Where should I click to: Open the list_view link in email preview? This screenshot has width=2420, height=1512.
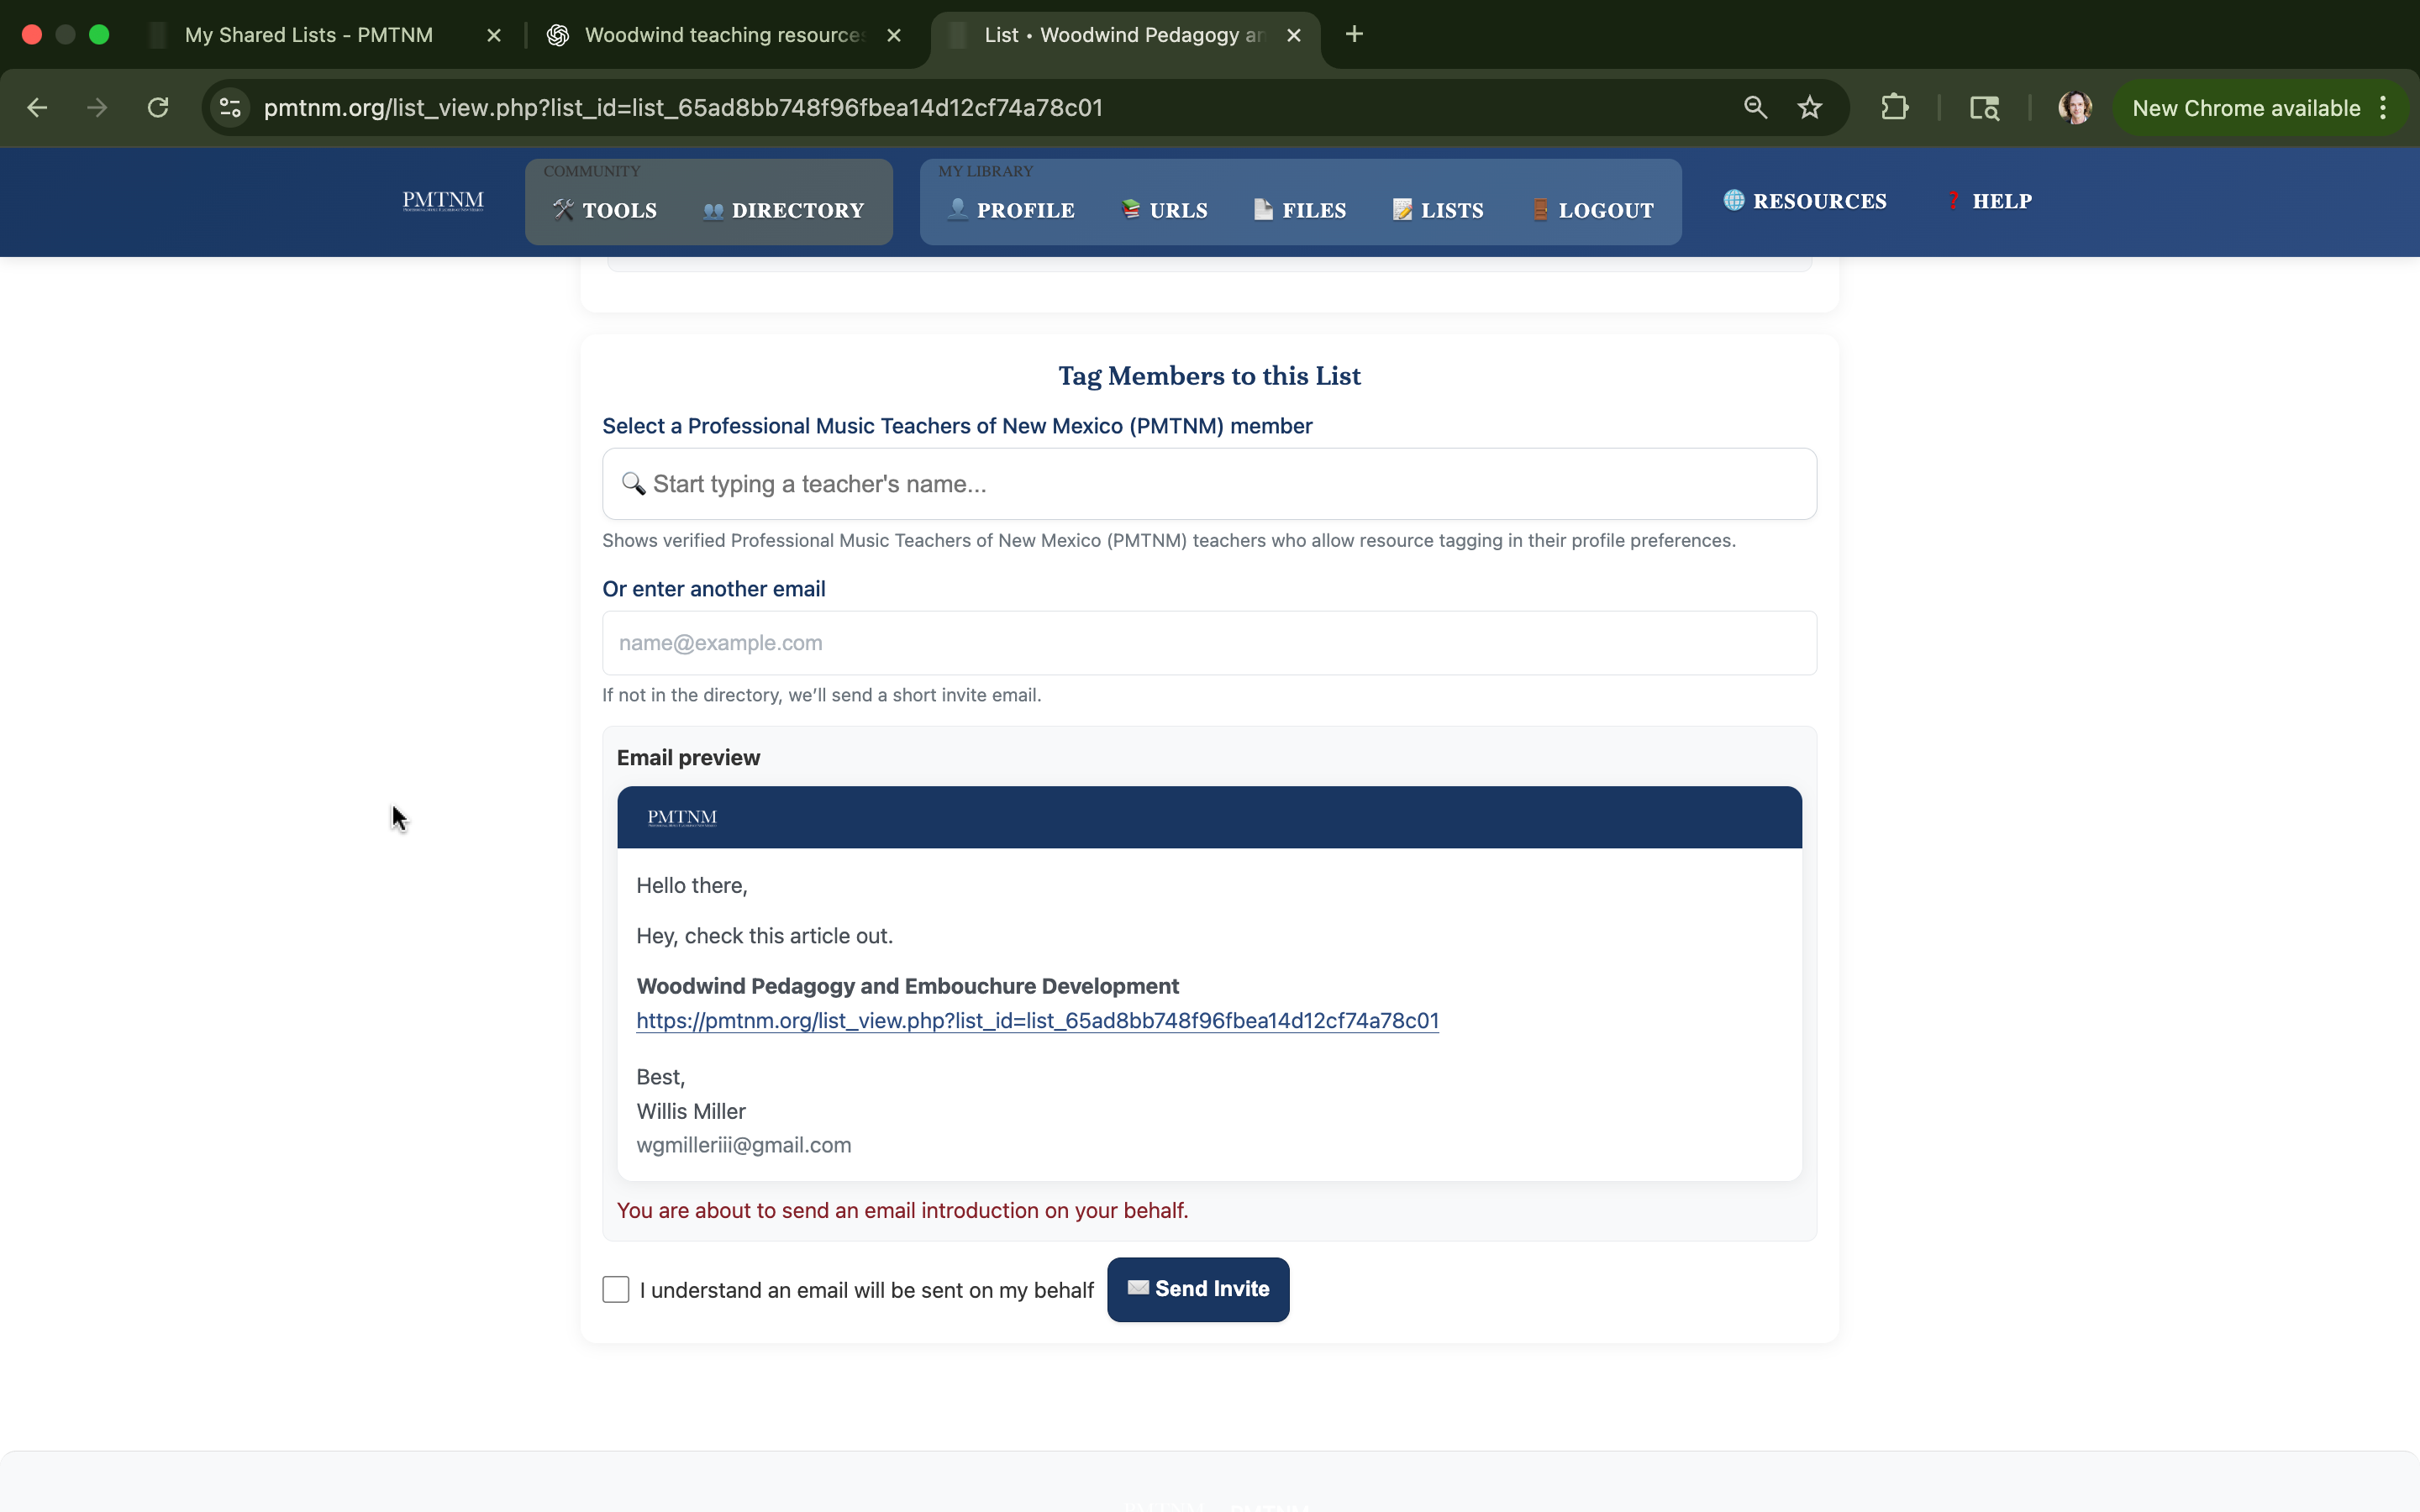1037,1020
